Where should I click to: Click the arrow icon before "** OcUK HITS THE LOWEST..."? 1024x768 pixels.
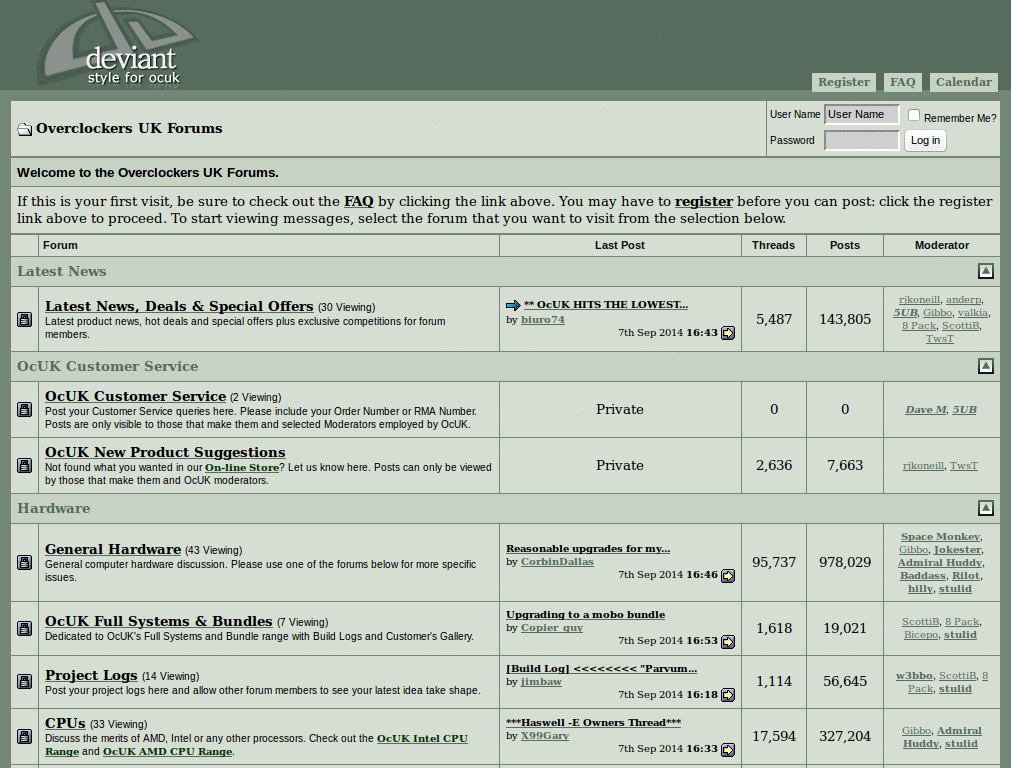click(512, 304)
